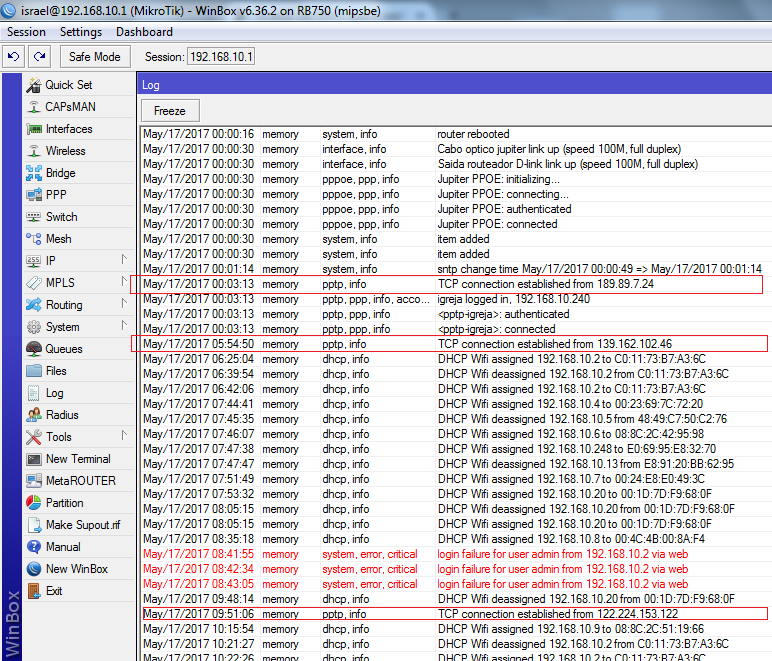Expand the System submenu arrow
The height and width of the screenshot is (661, 772).
pos(124,325)
